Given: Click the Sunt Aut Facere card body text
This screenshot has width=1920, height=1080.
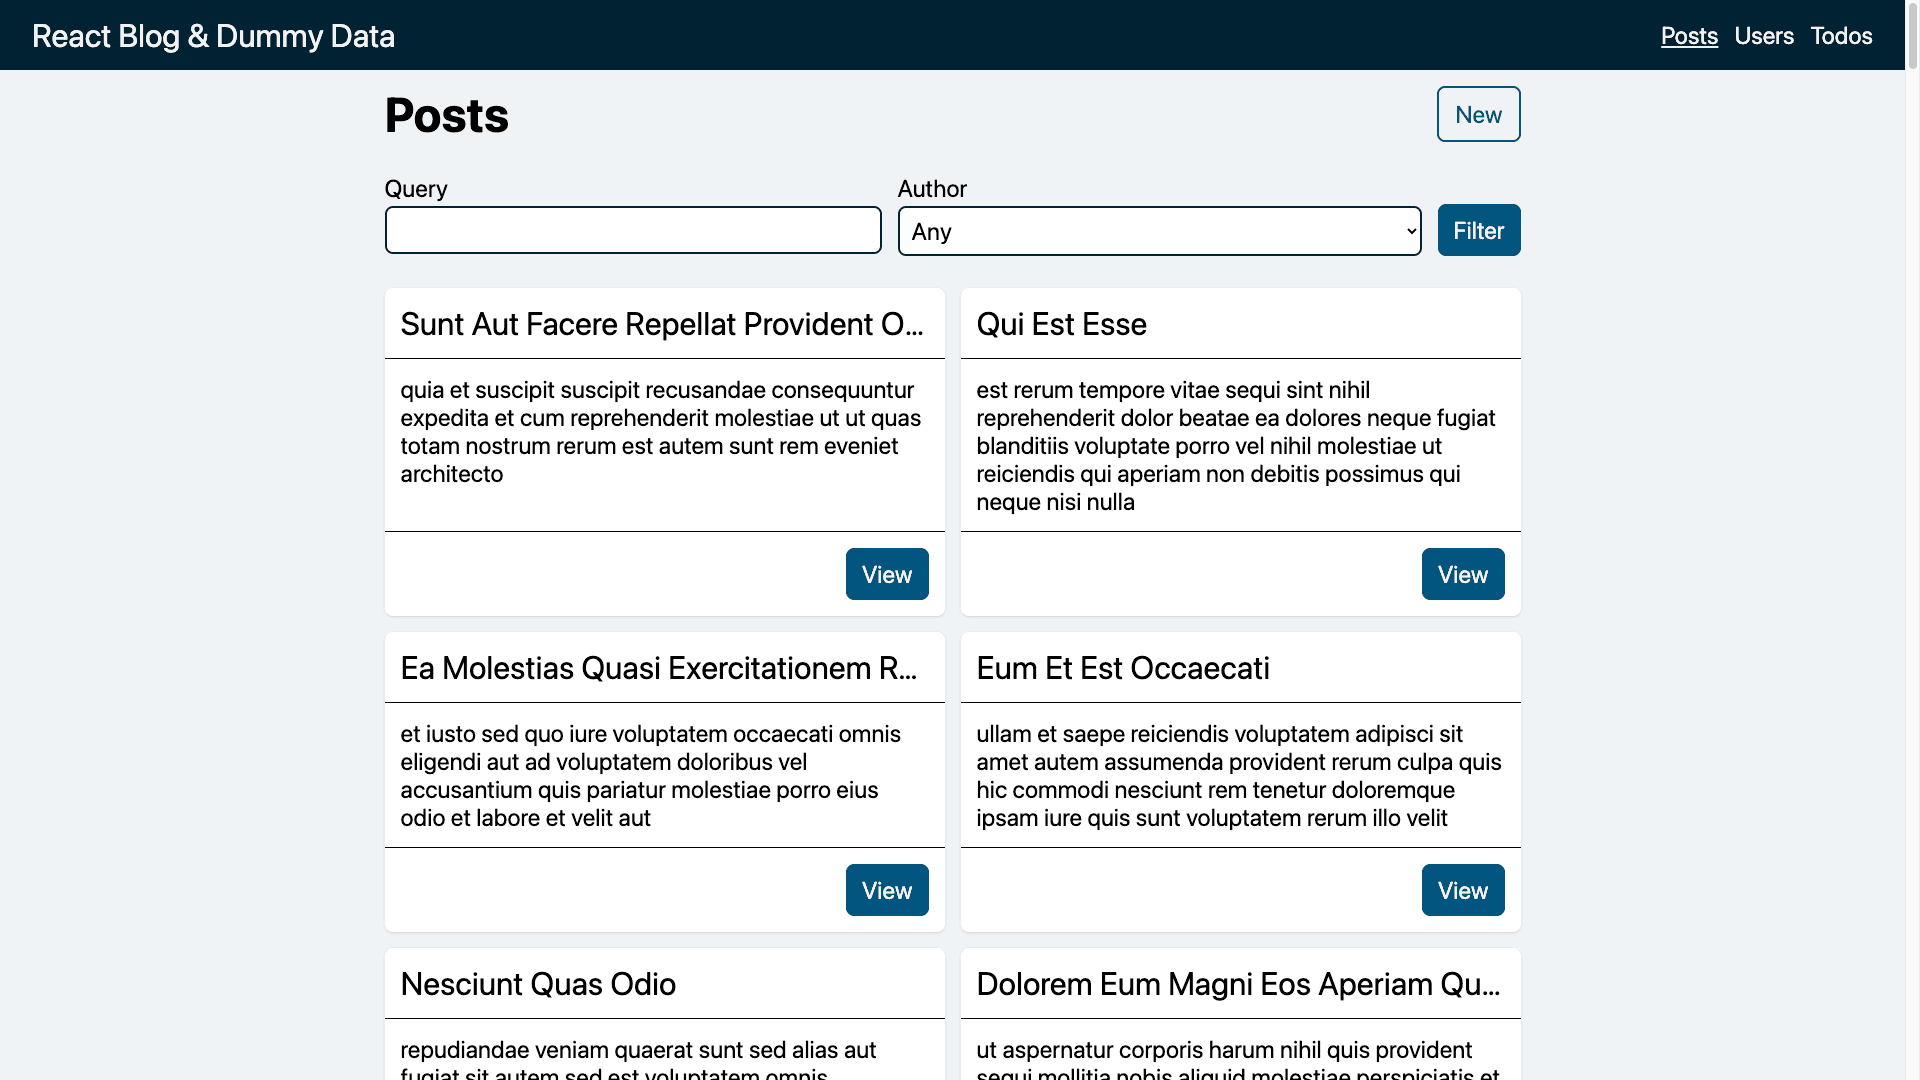Looking at the screenshot, I should click(x=661, y=432).
